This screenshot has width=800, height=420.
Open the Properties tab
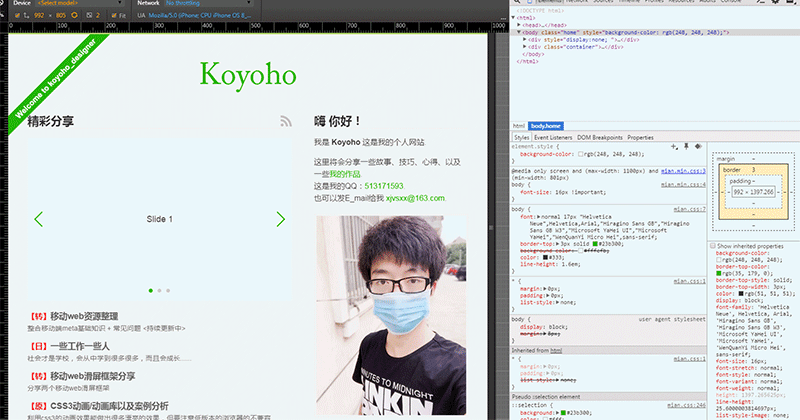[640, 137]
